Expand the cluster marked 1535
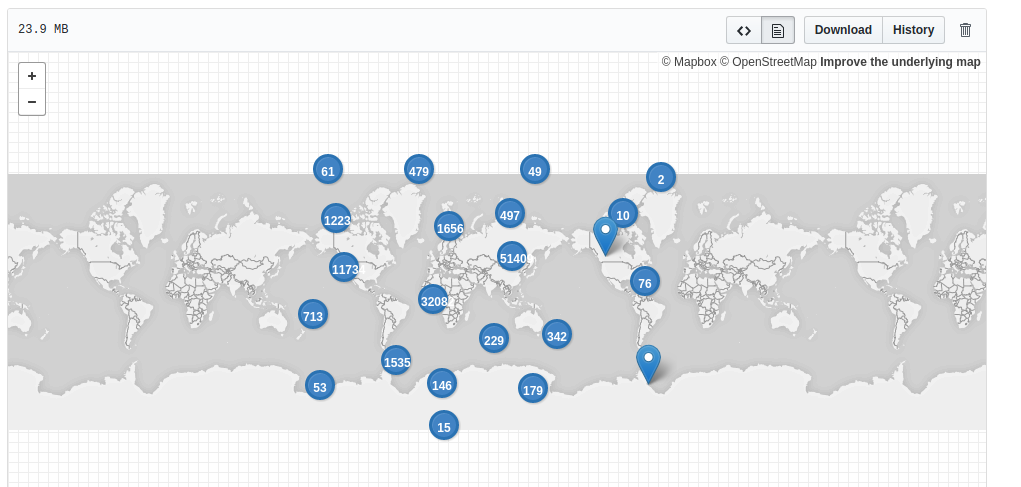This screenshot has width=1021, height=487. click(397, 361)
